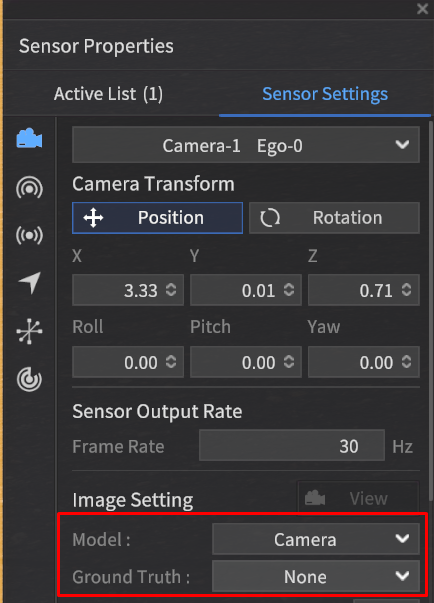
Task: Activate Rotation transform mode
Action: 334,218
